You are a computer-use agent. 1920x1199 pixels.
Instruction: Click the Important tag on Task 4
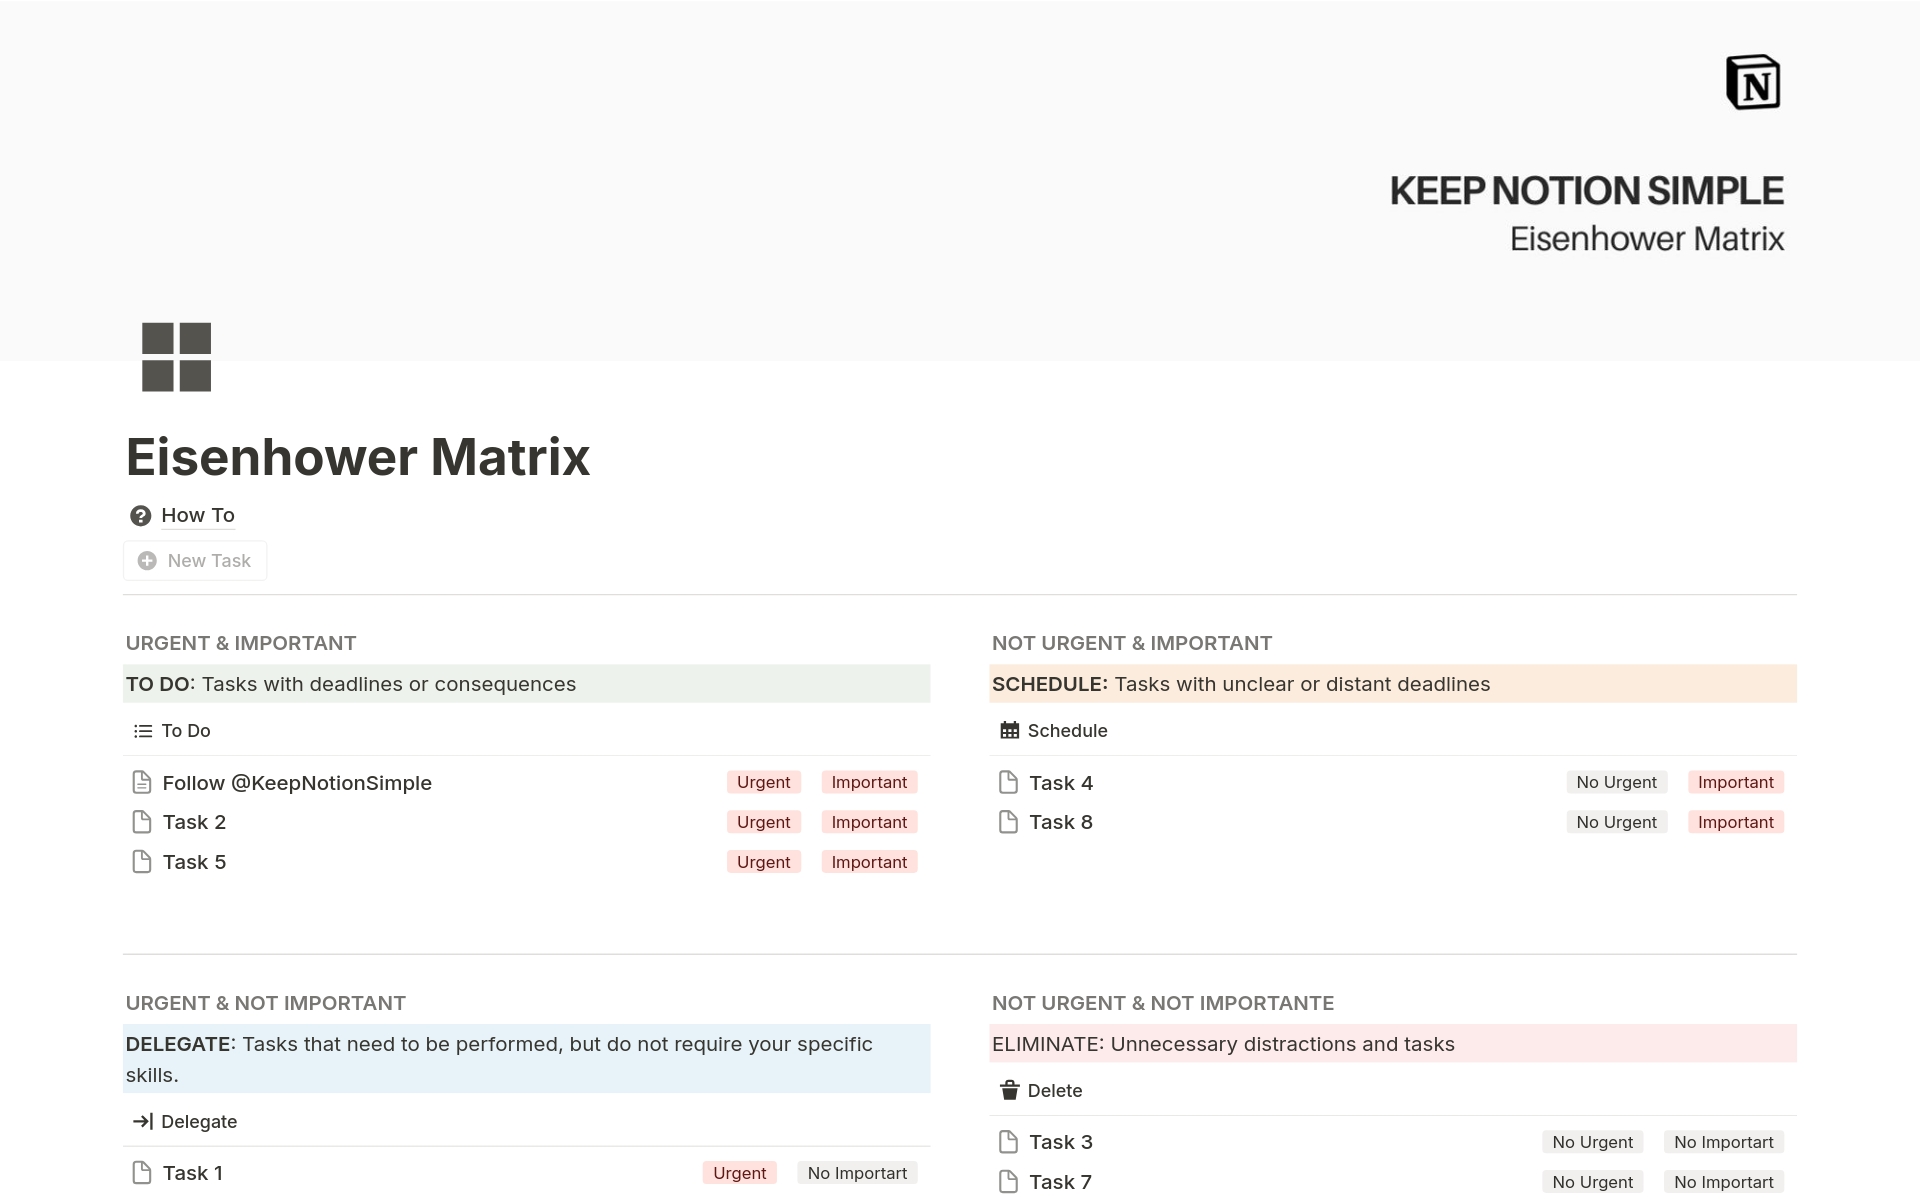pos(1735,782)
